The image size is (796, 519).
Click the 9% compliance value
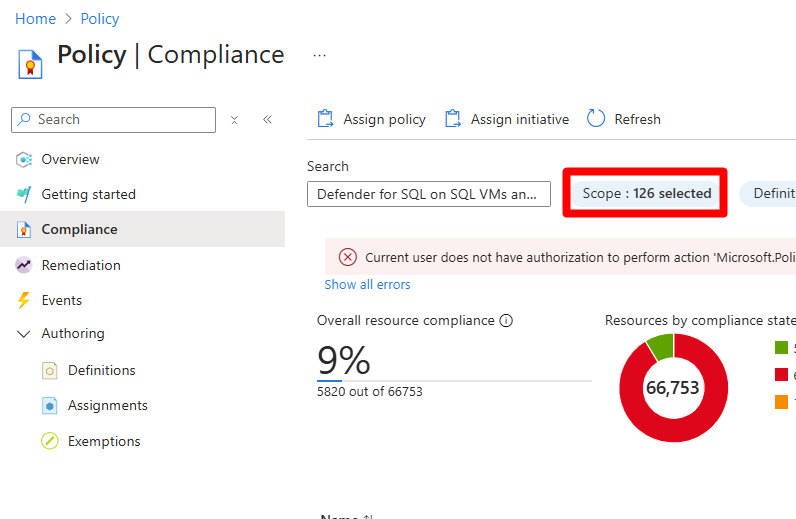pyautogui.click(x=344, y=360)
